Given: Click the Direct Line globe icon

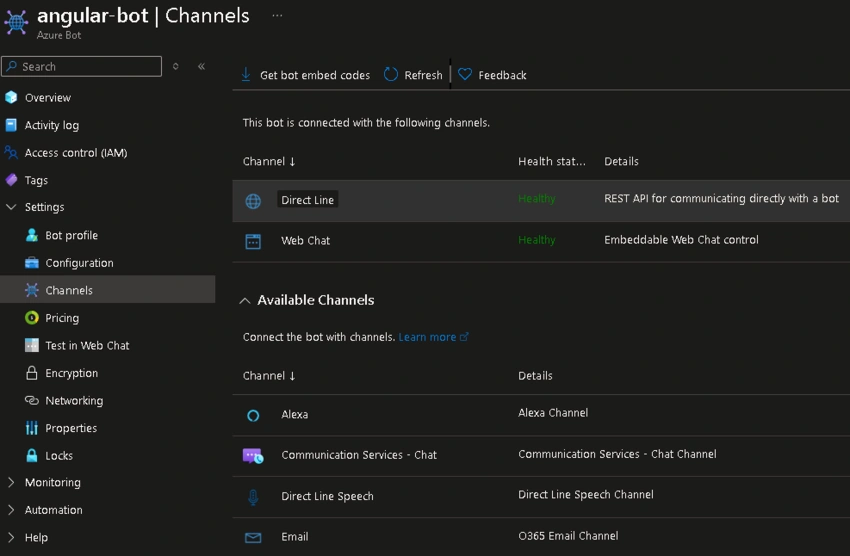Looking at the screenshot, I should coord(253,201).
